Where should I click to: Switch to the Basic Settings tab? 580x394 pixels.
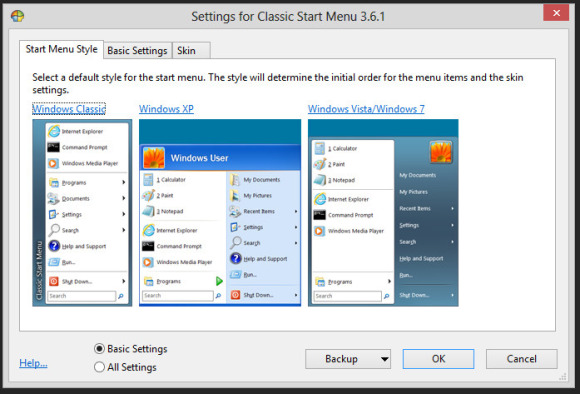137,51
